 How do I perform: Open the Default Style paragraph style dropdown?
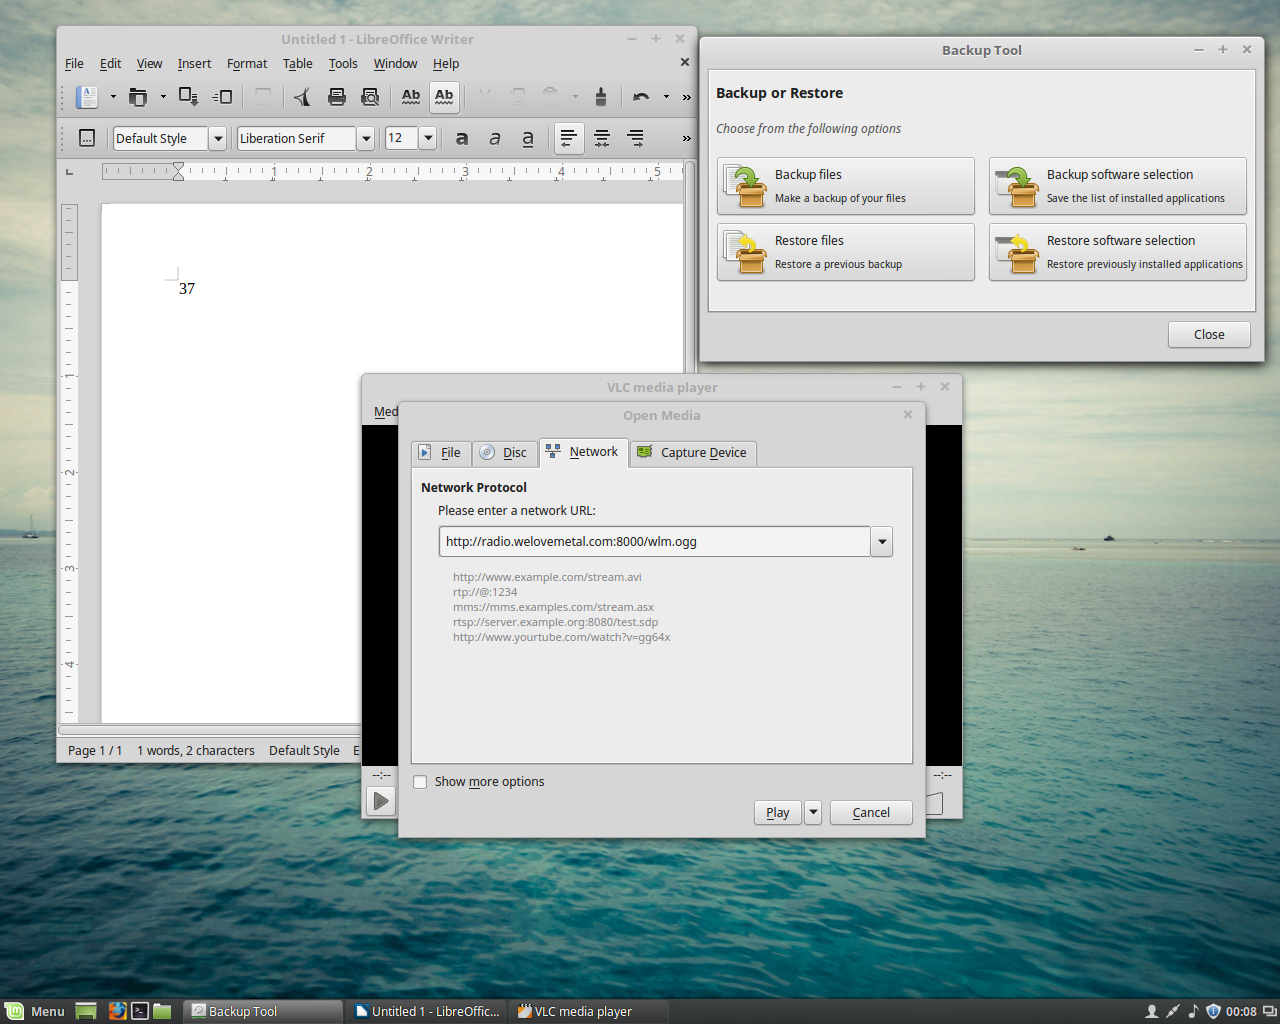217,138
